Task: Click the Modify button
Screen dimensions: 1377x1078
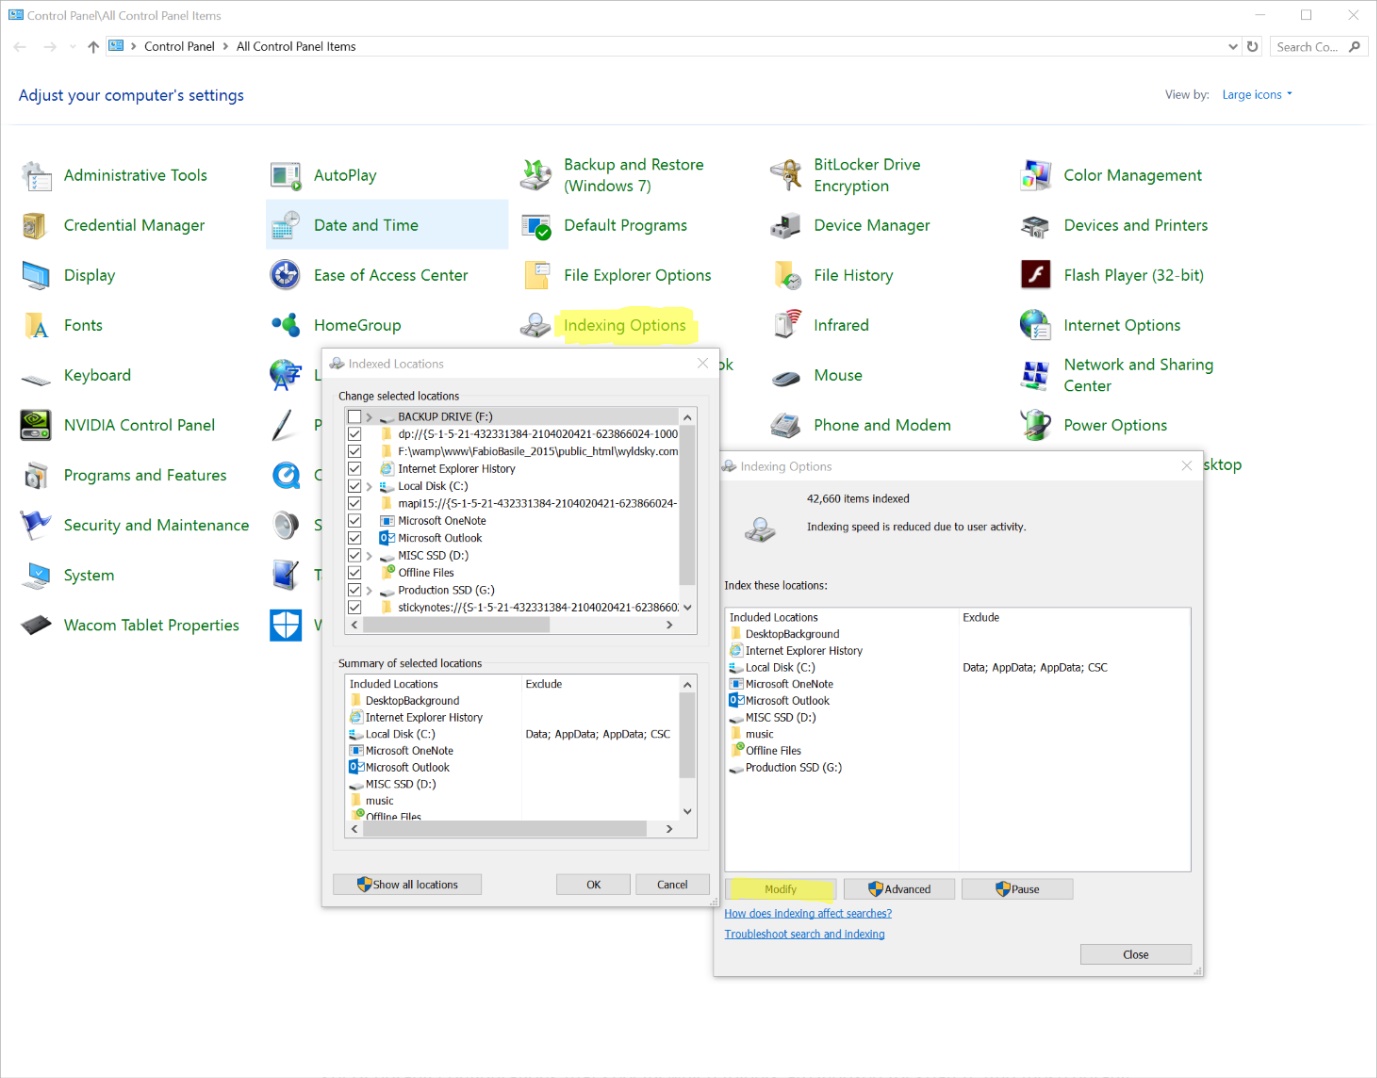Action: (x=780, y=889)
